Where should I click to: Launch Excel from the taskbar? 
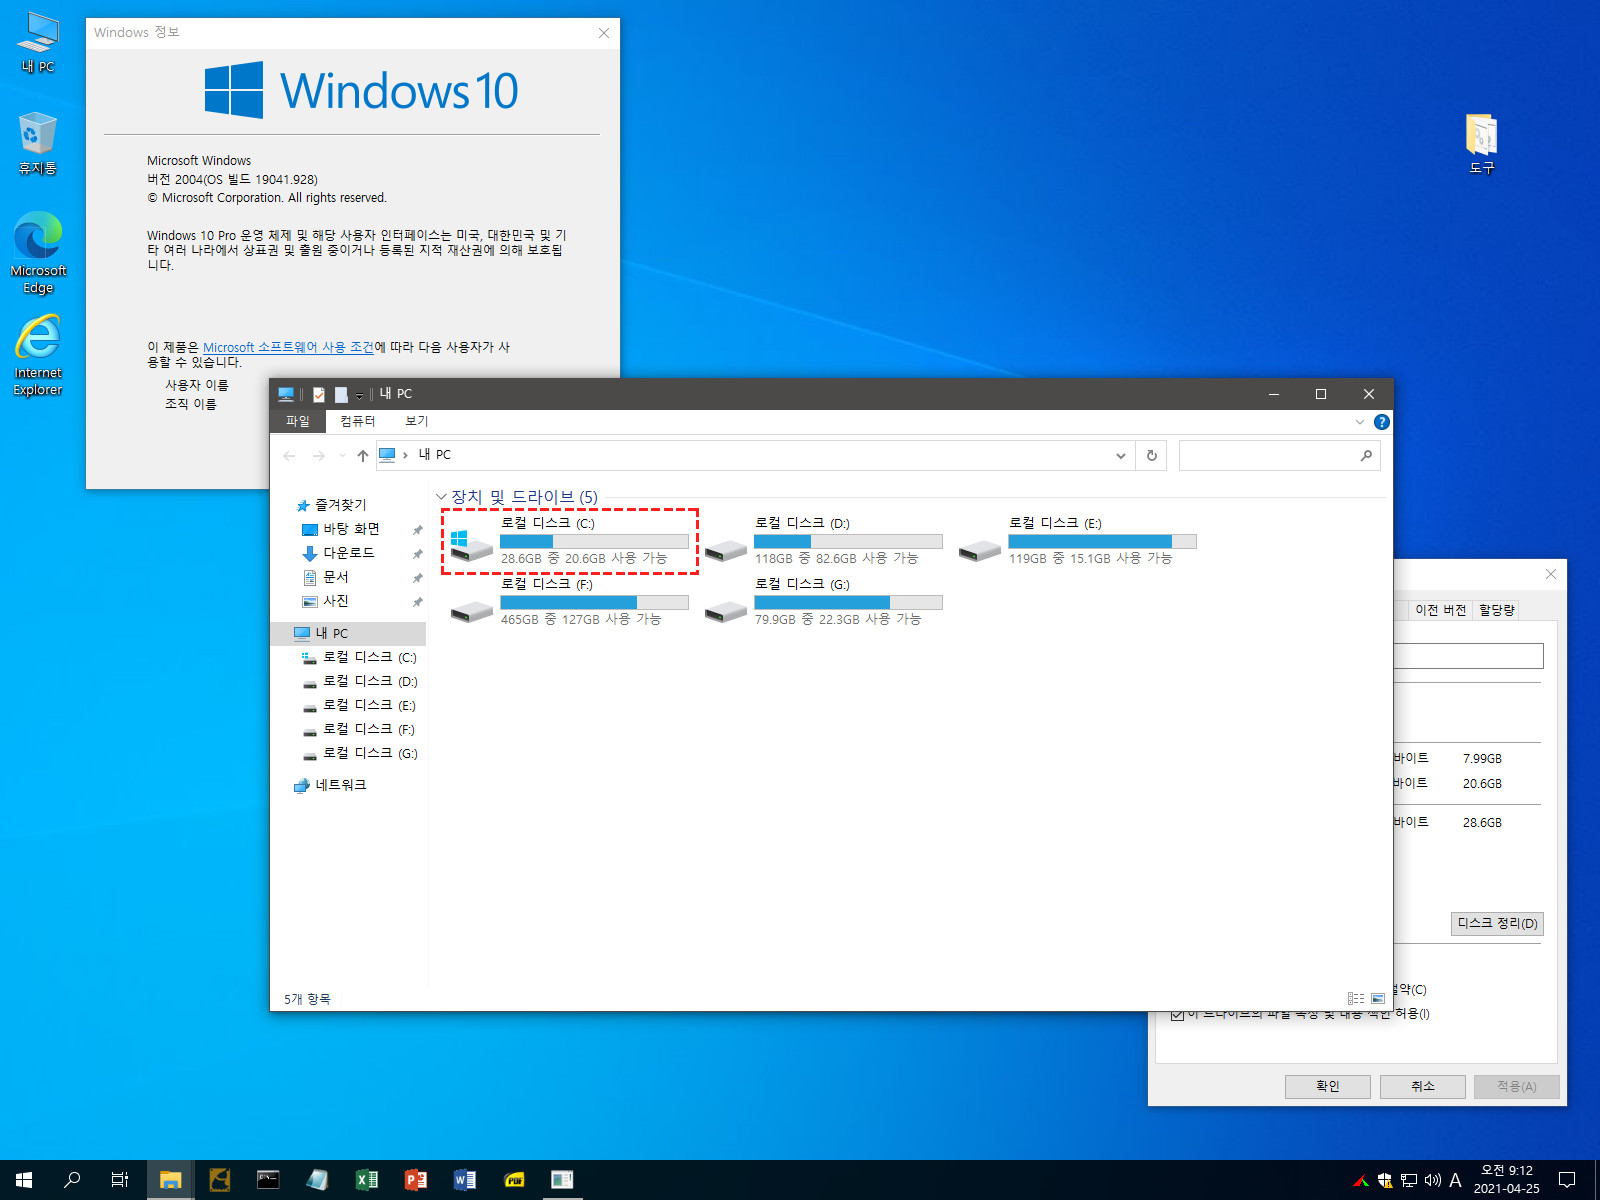(367, 1180)
